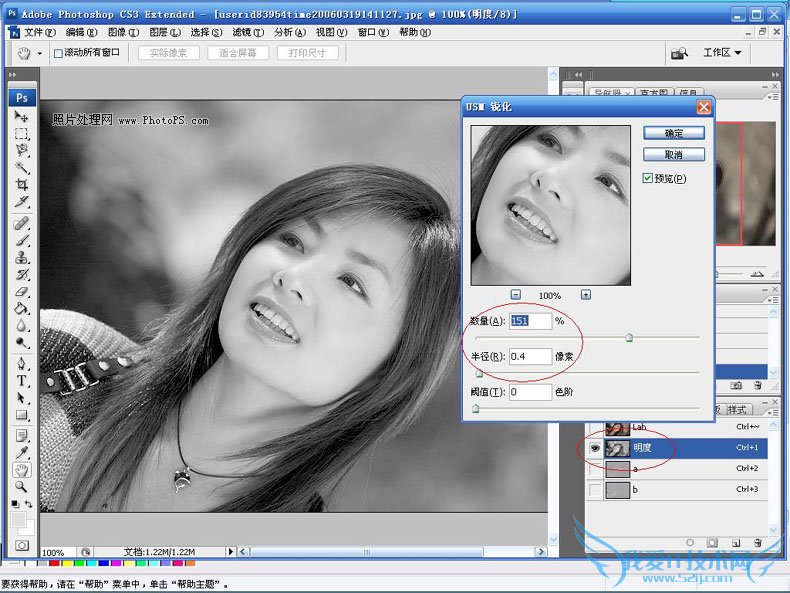Select the Type (T) tool
The height and width of the screenshot is (593, 790).
[22, 381]
